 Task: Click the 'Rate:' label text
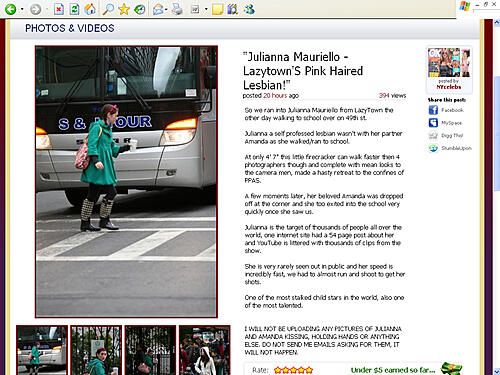(260, 370)
